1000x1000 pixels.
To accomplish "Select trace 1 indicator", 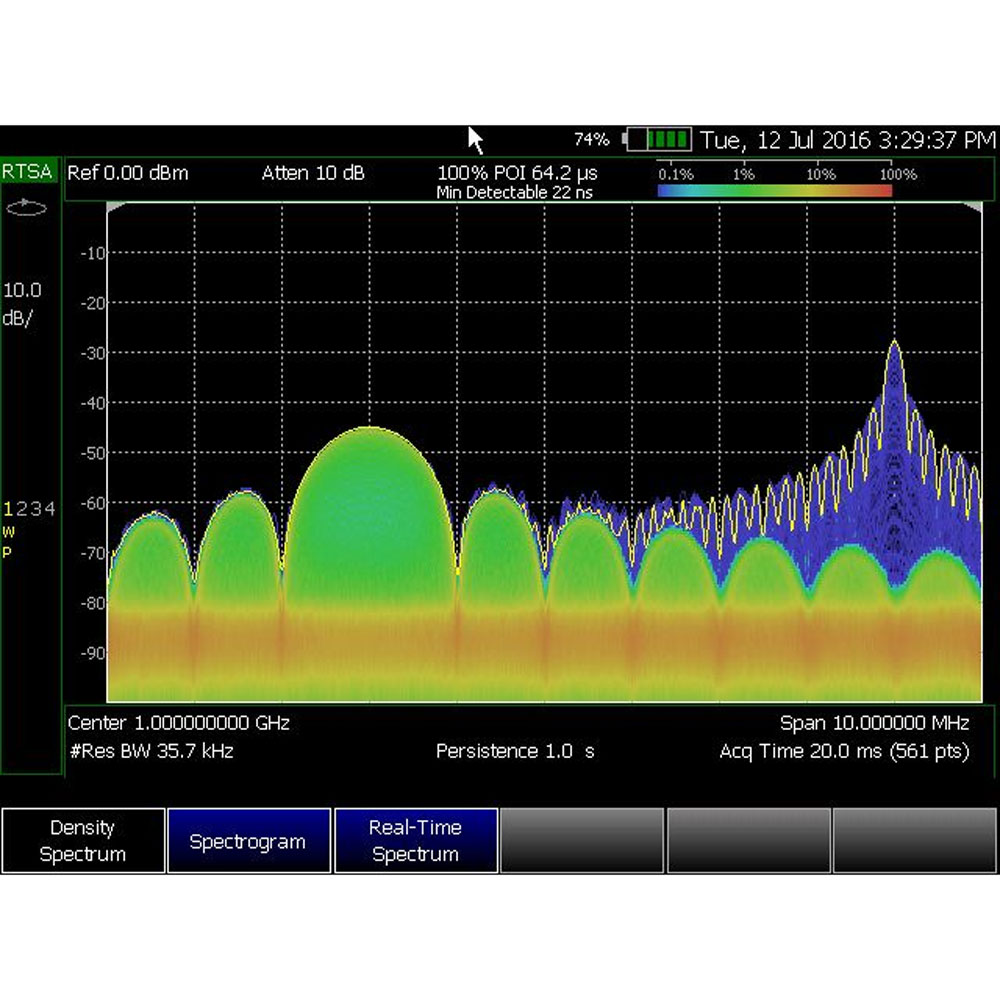I will (8, 509).
